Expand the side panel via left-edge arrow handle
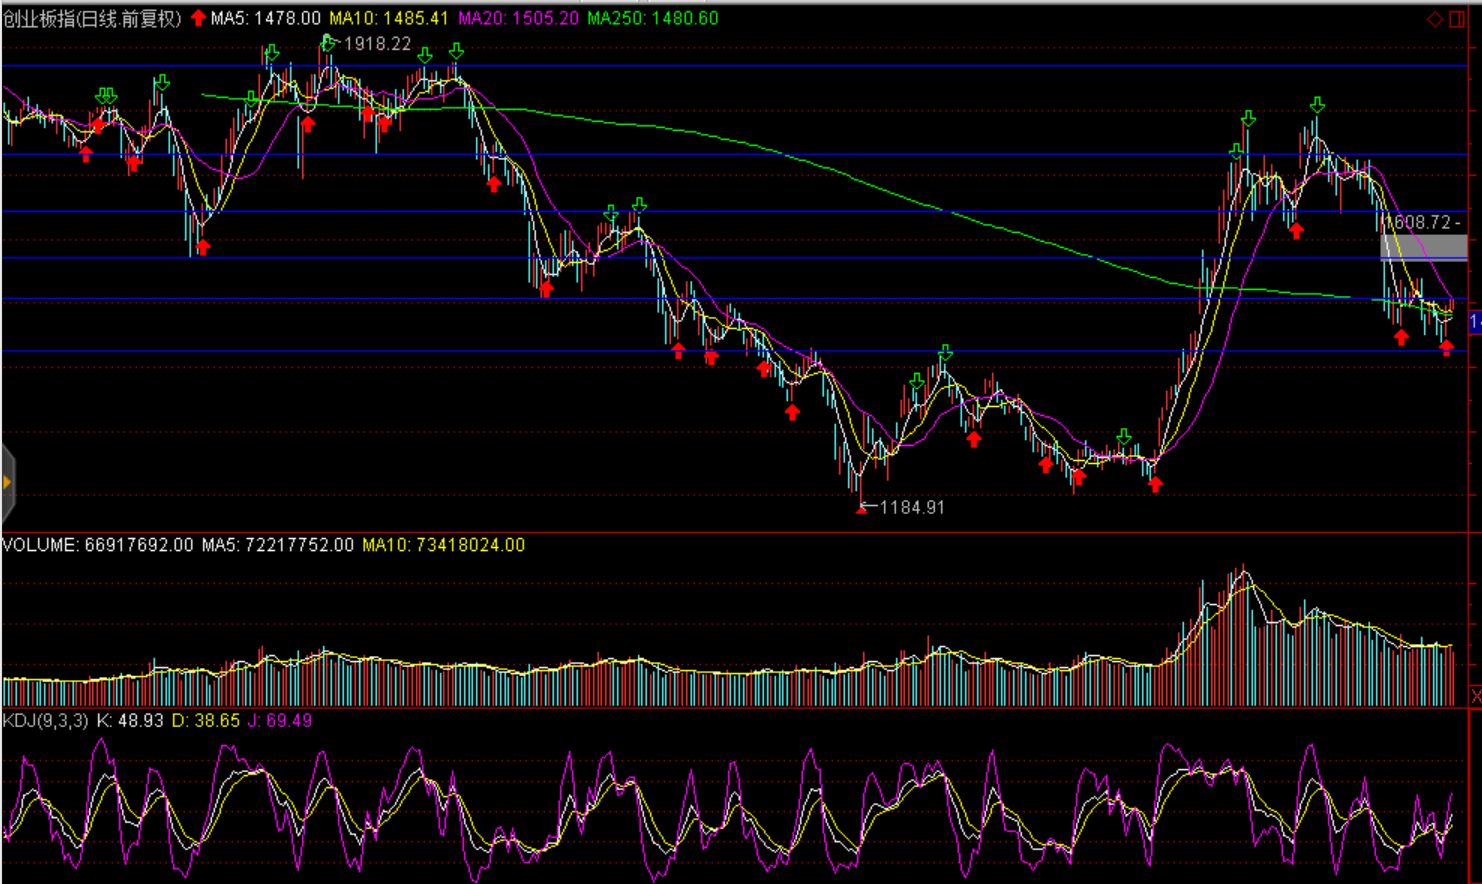This screenshot has height=884, width=1482. point(7,483)
